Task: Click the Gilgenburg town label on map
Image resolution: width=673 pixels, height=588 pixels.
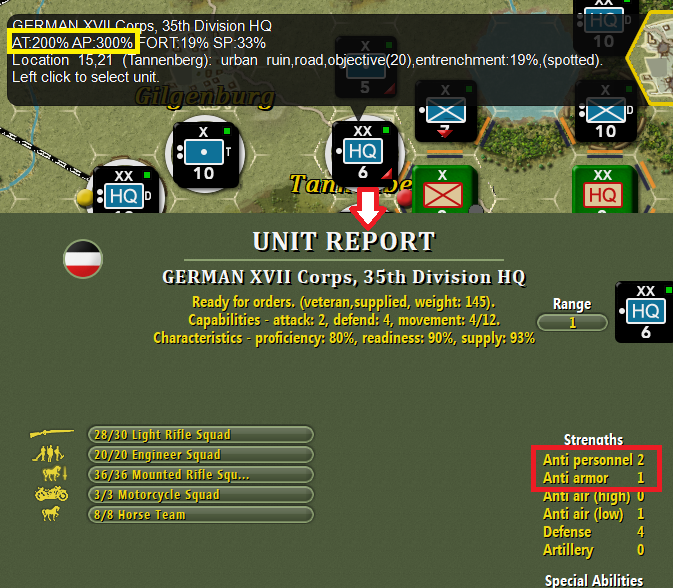Action: 205,96
